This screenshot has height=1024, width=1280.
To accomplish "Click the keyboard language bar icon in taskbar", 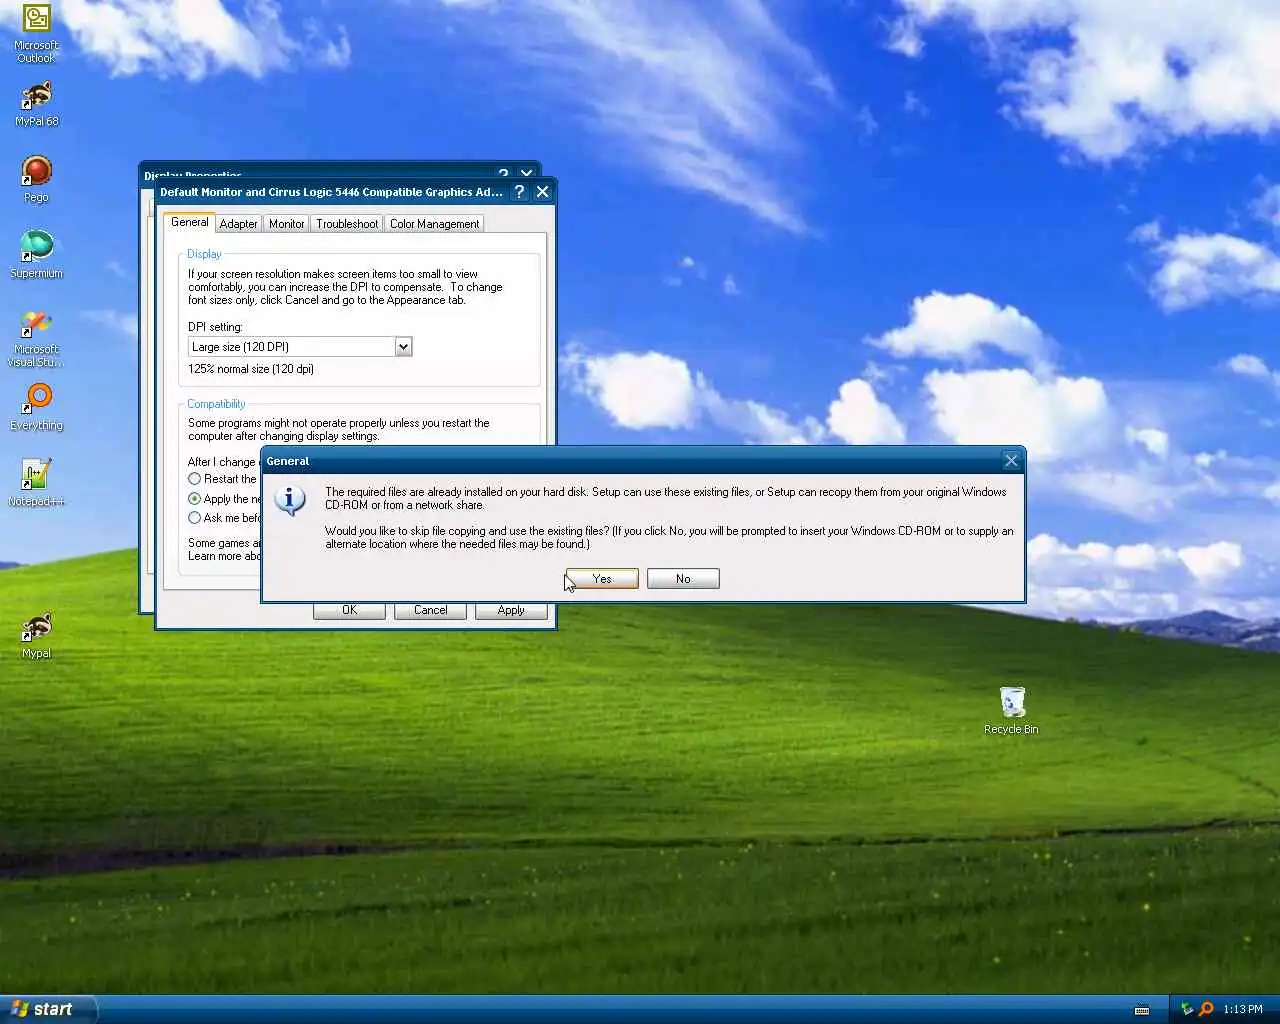I will 1142,1010.
